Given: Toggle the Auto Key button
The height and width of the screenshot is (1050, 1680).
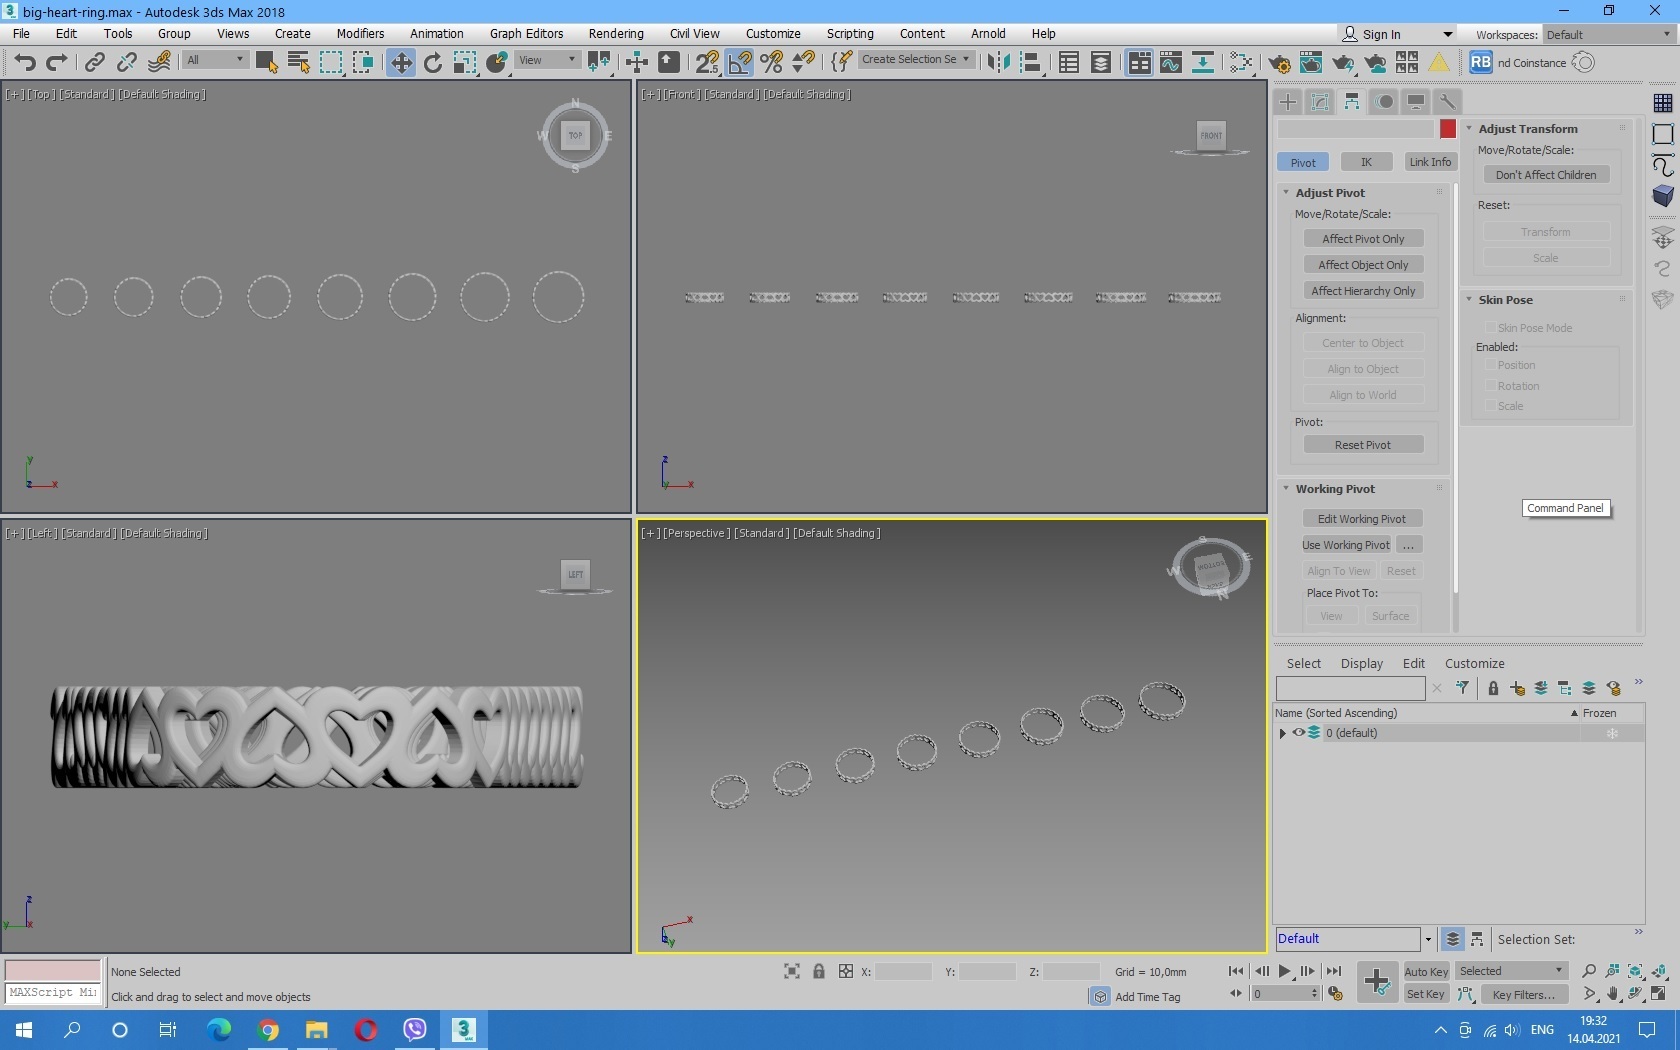Looking at the screenshot, I should (1426, 971).
